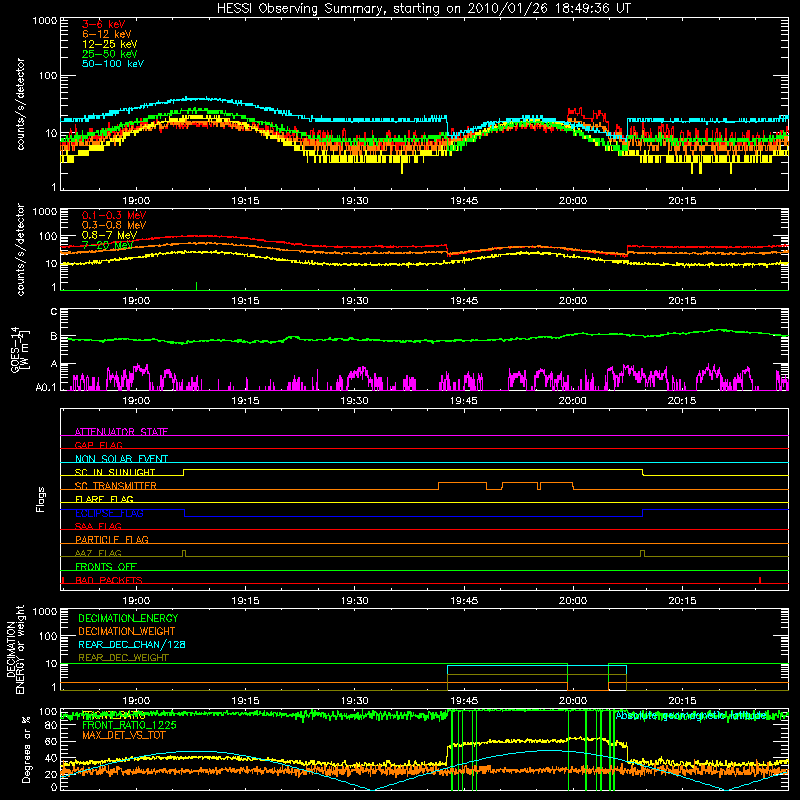
Task: Click the DECIMATION_WEIGHT legend label
Action: (127, 632)
